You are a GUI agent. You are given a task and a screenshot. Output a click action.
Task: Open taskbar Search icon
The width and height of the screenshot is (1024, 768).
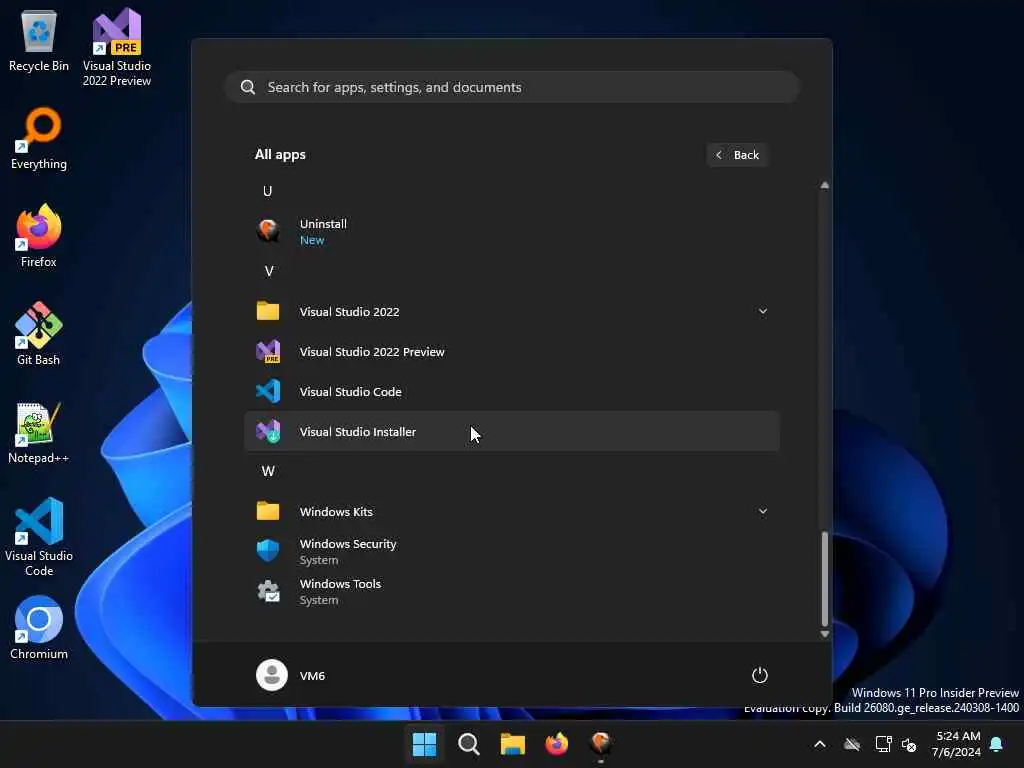pos(468,744)
